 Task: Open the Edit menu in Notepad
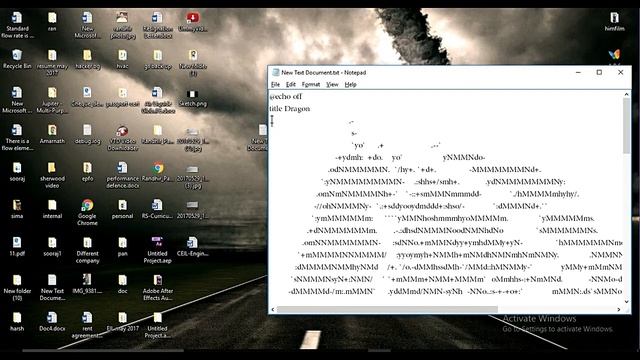click(291, 84)
